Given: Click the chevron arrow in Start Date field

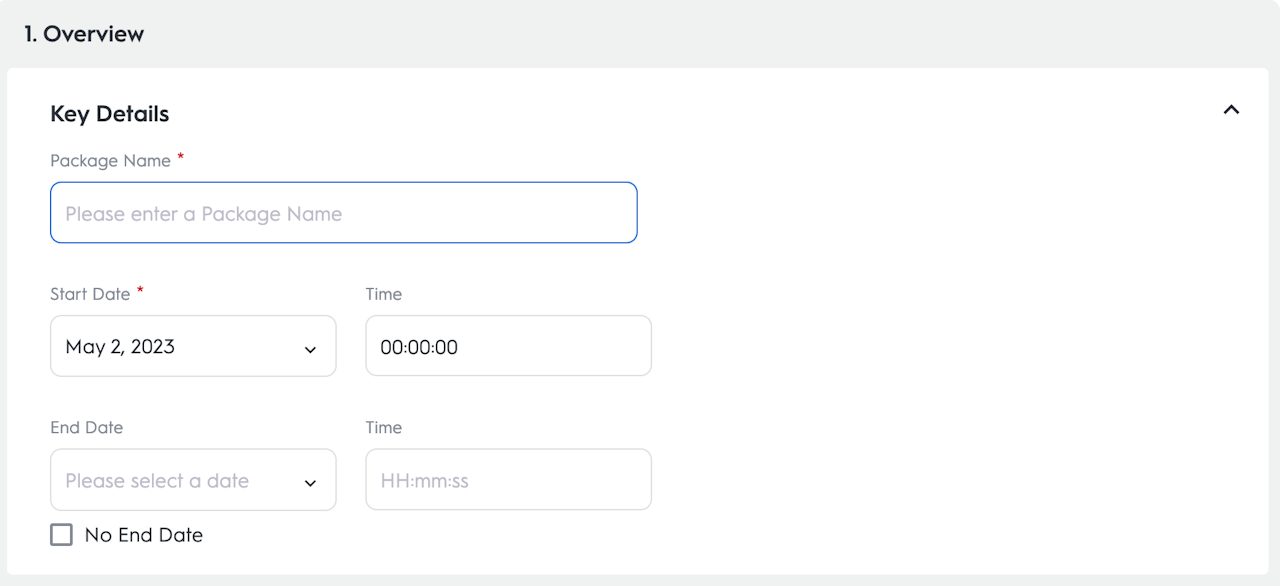Looking at the screenshot, I should tap(310, 349).
